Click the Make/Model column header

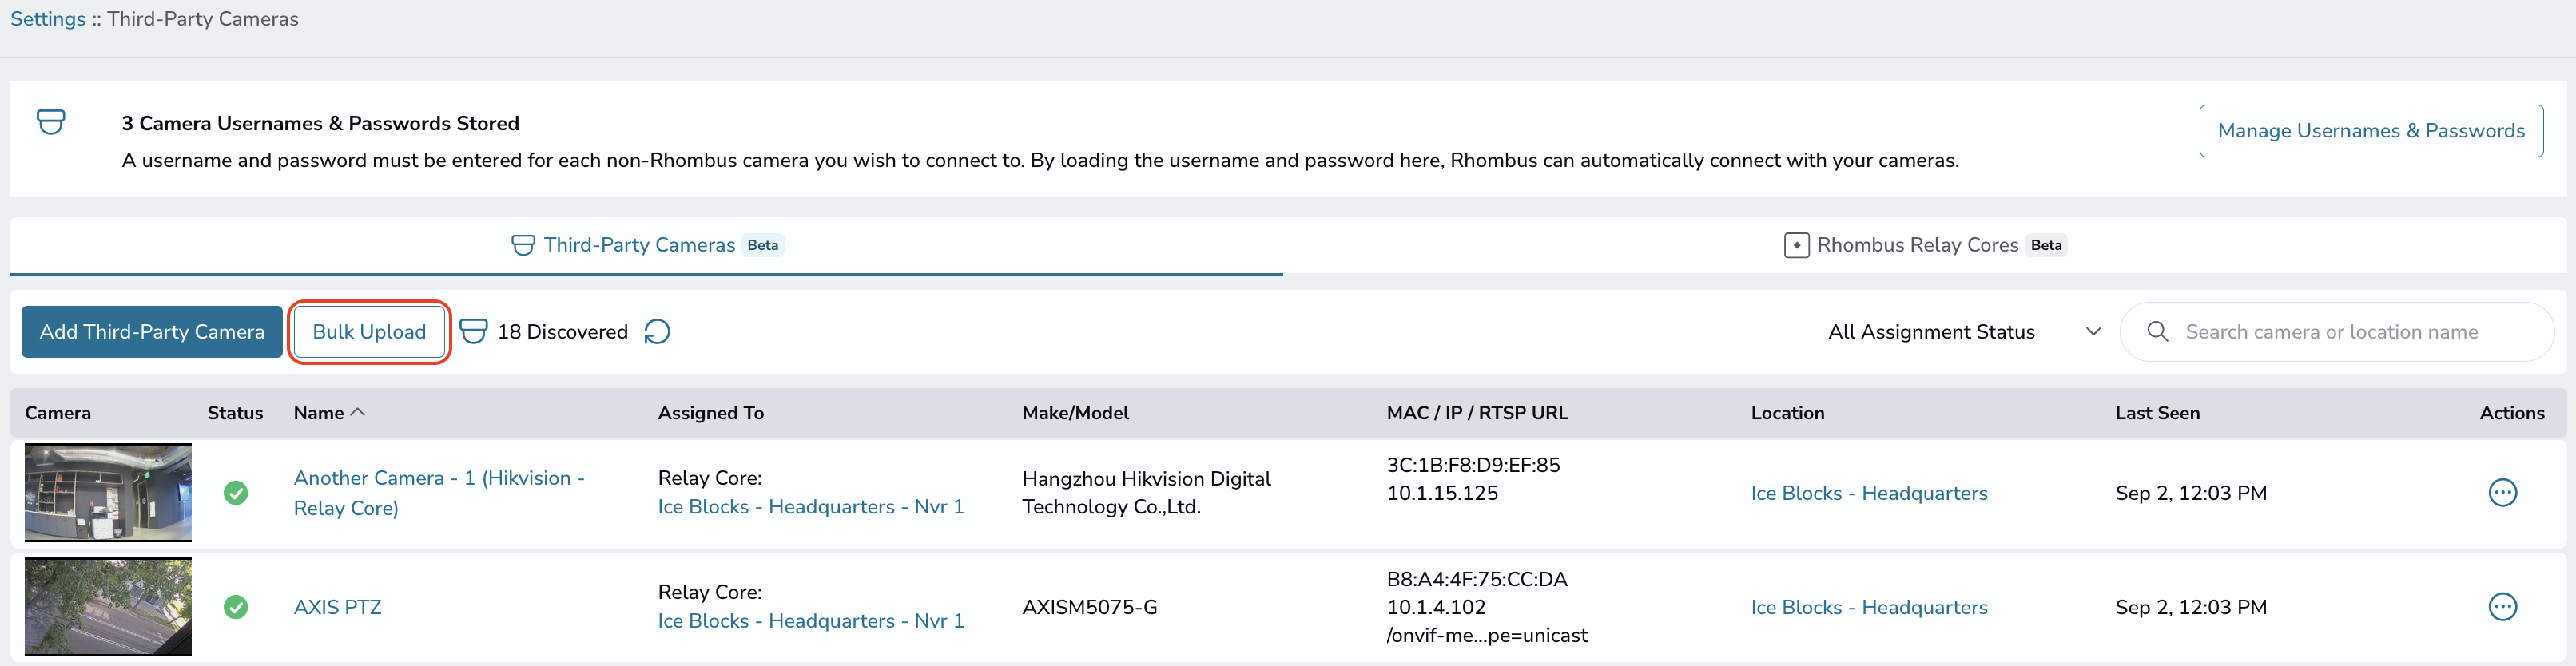click(x=1075, y=413)
